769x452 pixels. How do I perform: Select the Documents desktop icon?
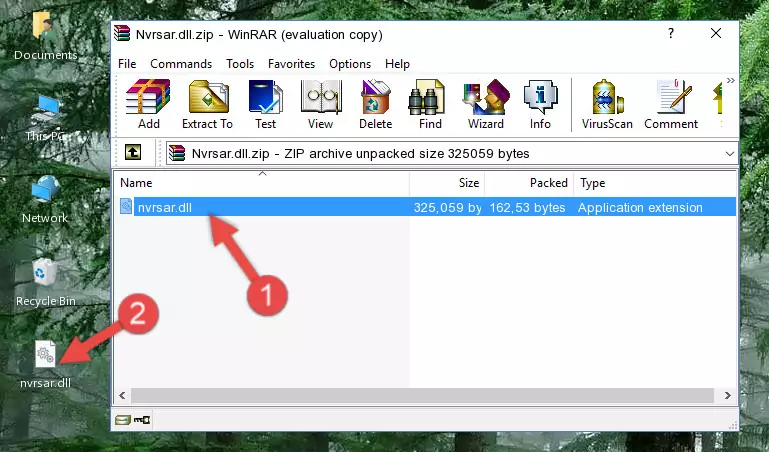(x=46, y=35)
